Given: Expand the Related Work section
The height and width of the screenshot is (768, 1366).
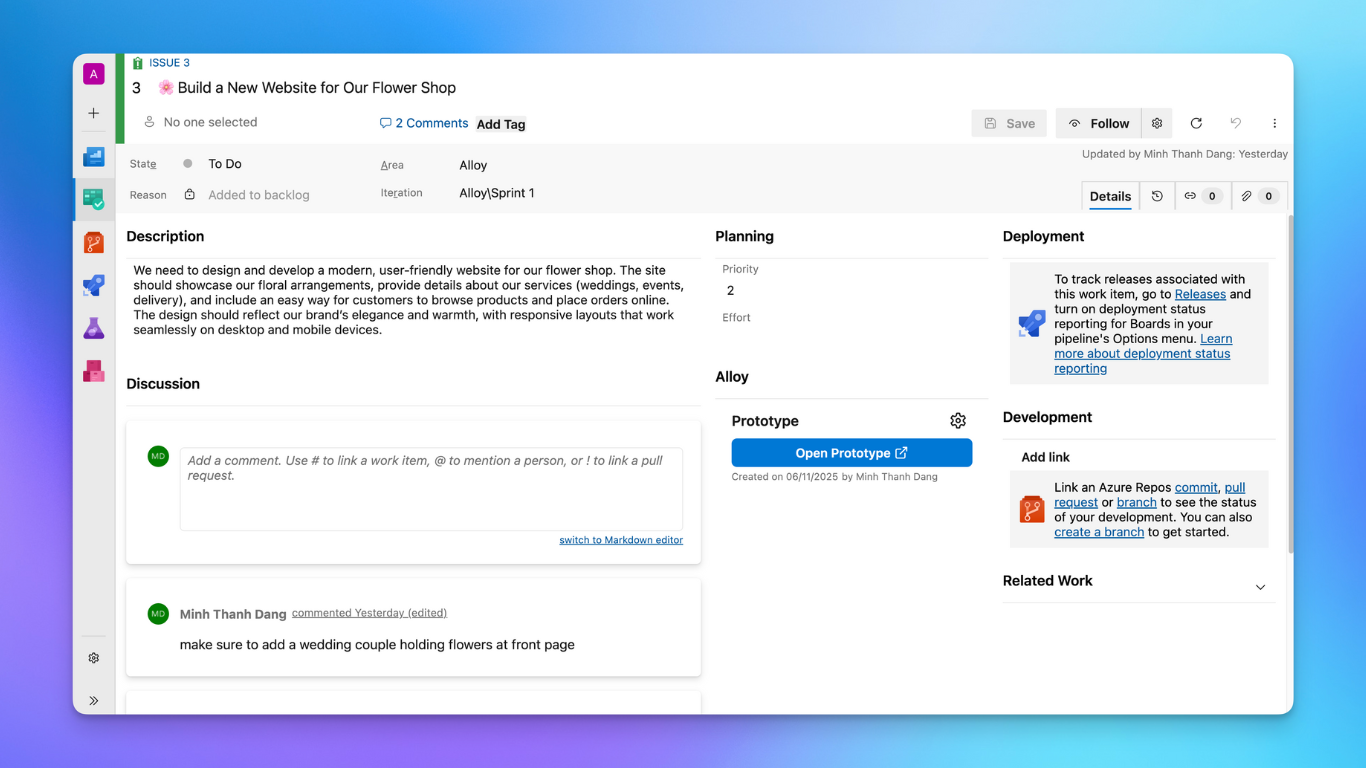Looking at the screenshot, I should point(1260,587).
